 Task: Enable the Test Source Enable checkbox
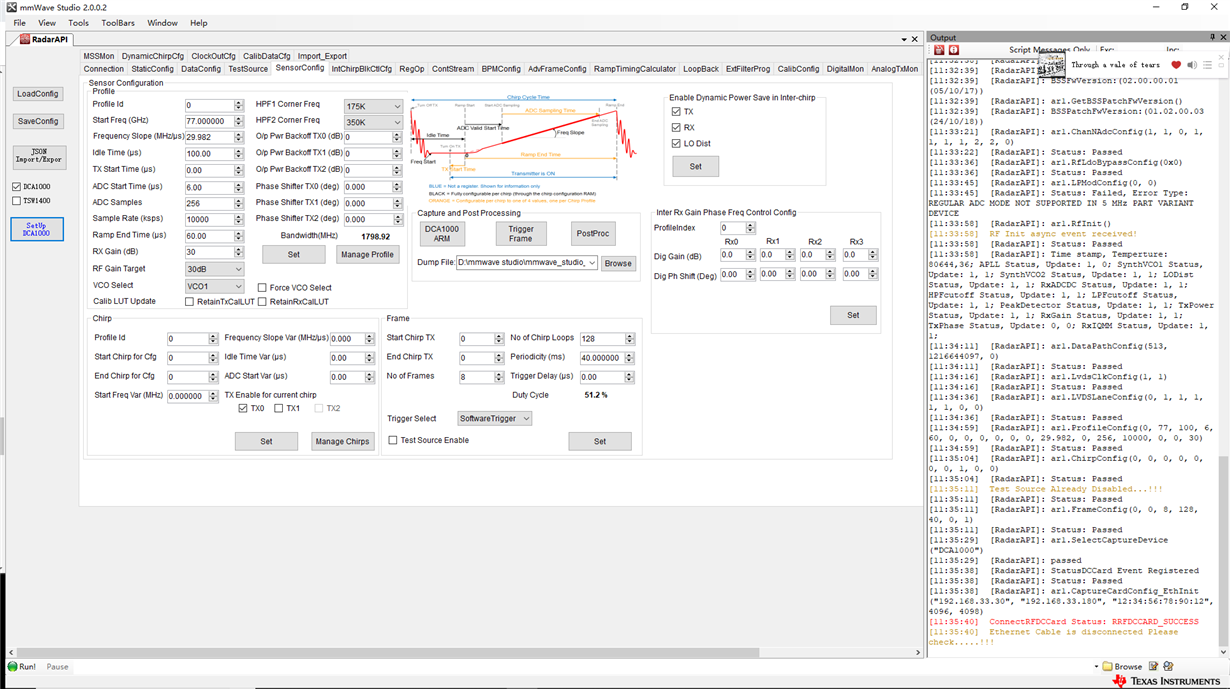pos(393,440)
